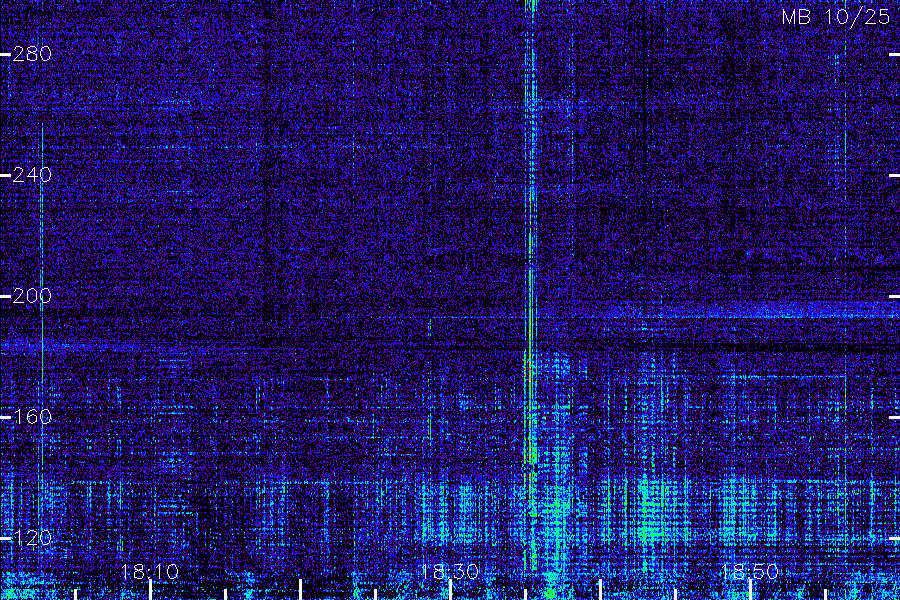Select the 200 frequency axis label

32,296
